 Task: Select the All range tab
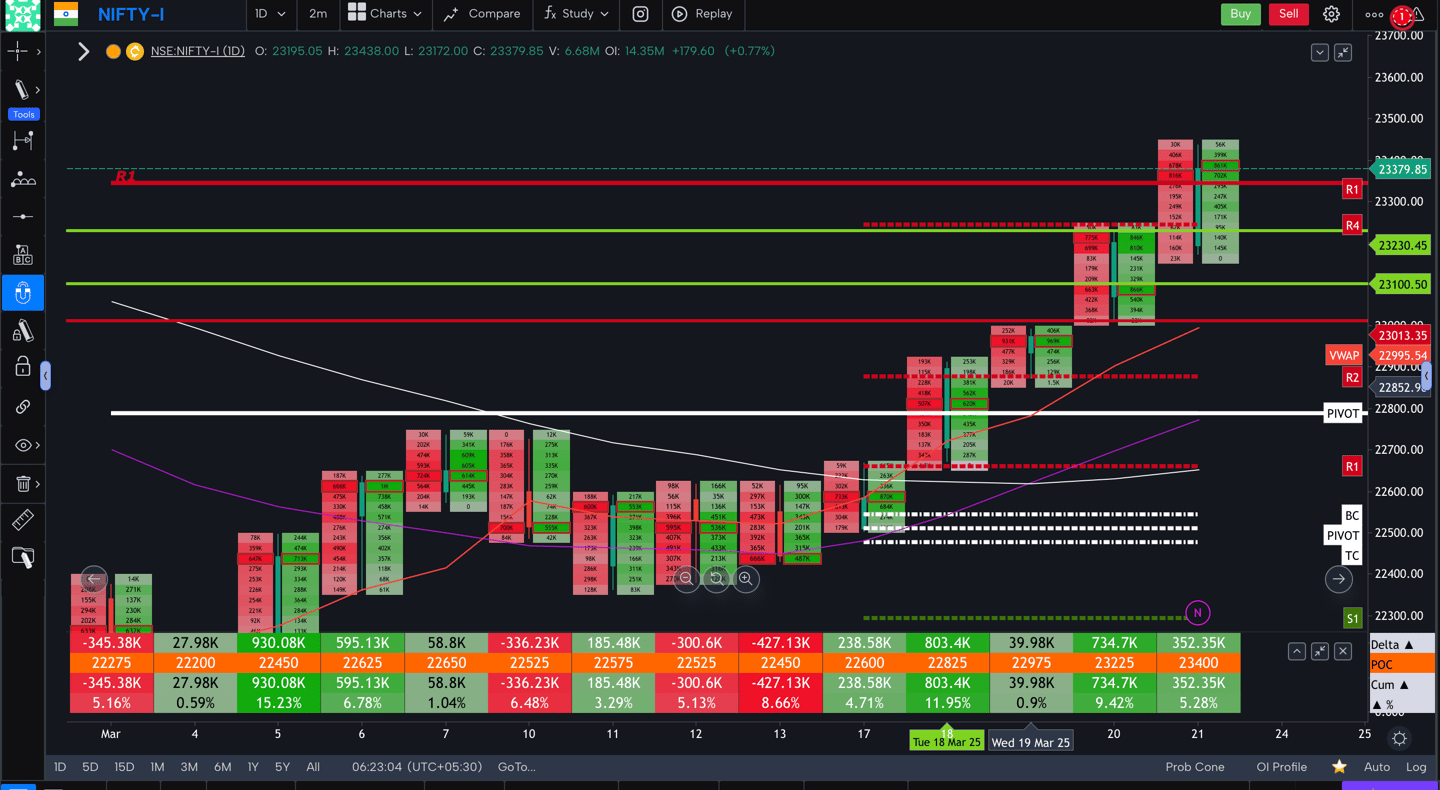(x=313, y=767)
